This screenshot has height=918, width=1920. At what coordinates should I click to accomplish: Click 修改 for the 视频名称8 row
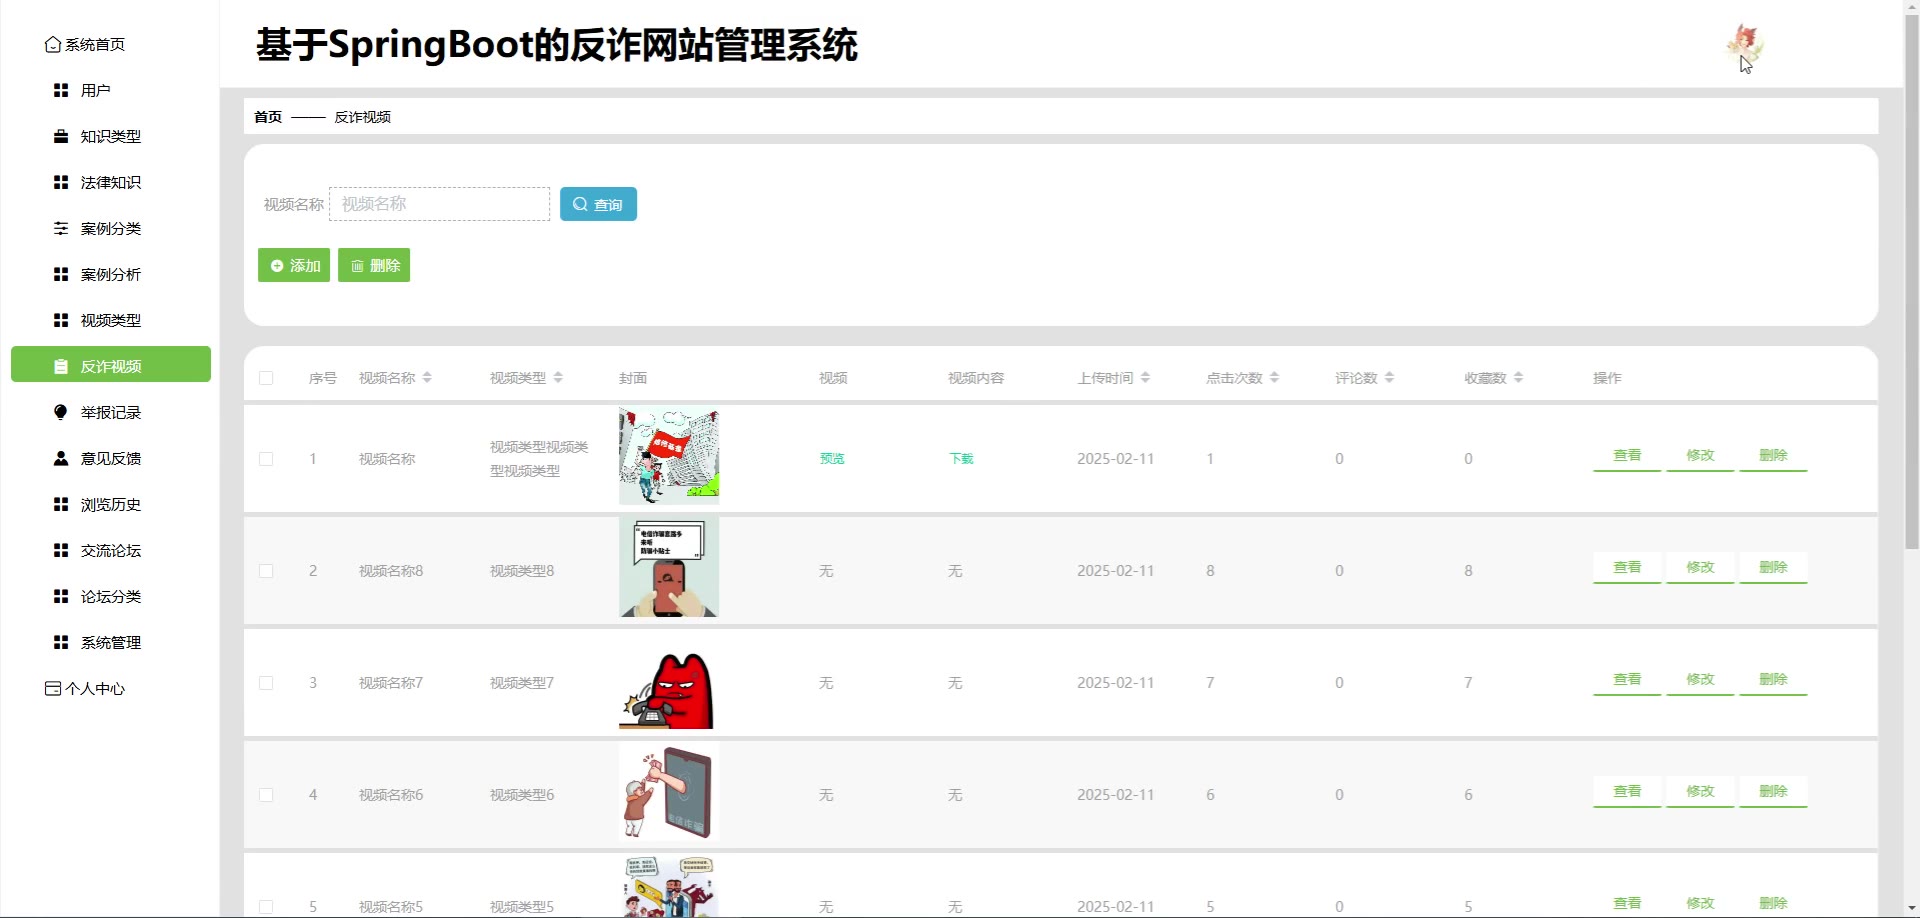(x=1700, y=568)
